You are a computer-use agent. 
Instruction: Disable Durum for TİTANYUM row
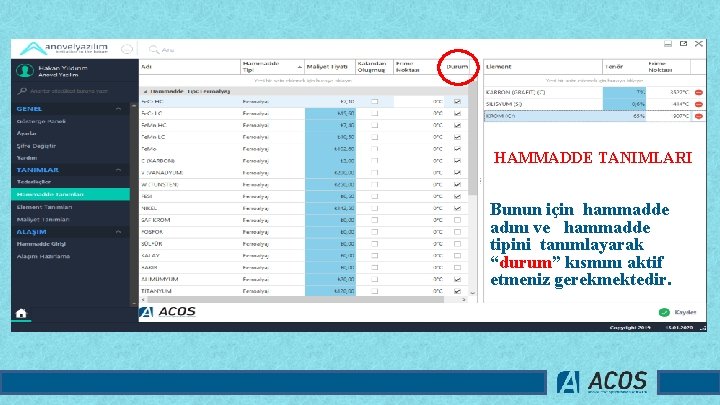pos(457,291)
